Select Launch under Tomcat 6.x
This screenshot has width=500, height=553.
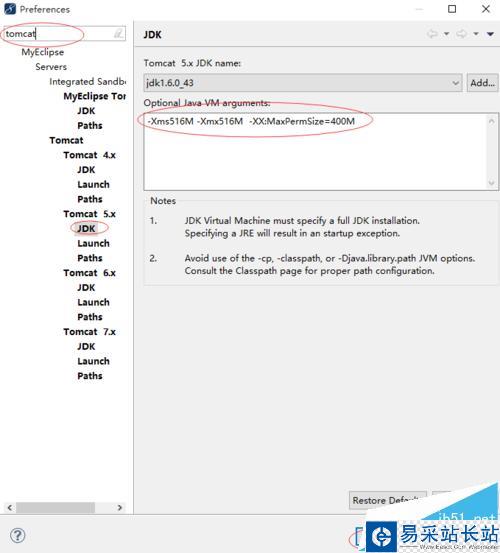pyautogui.click(x=93, y=302)
